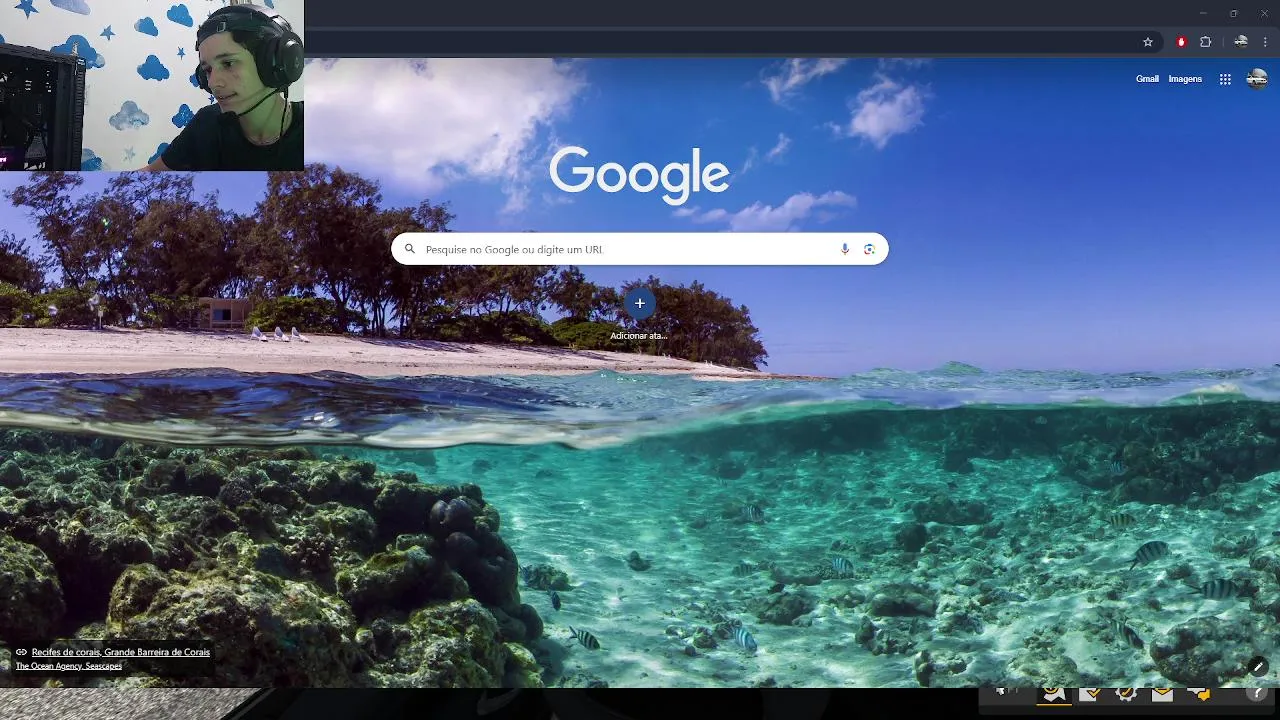Open the Extensions puzzle piece menu
This screenshot has height=720, width=1280.
pos(1205,42)
